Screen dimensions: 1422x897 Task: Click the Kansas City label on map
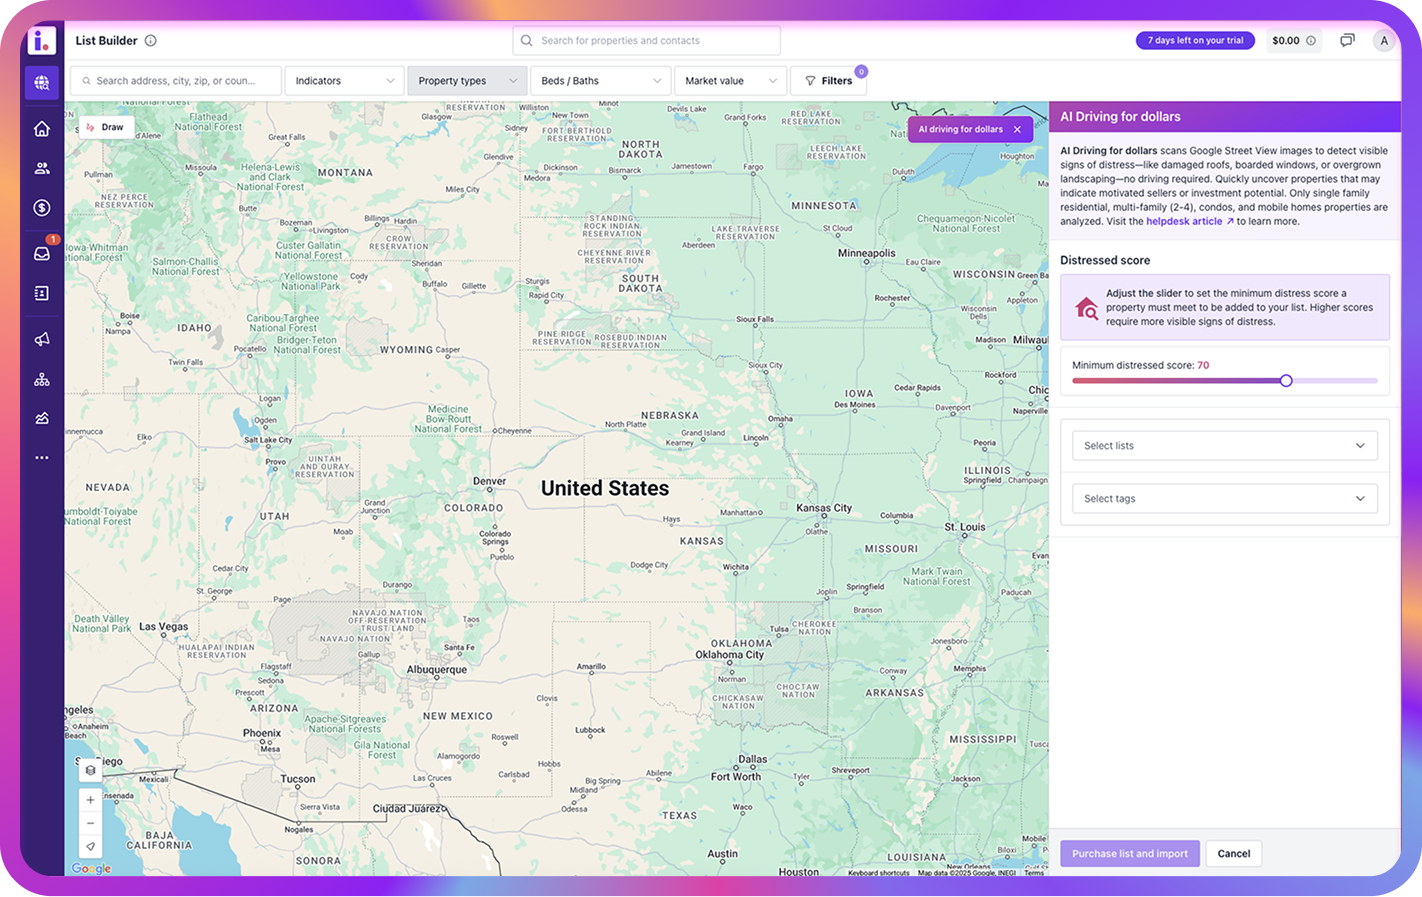click(x=824, y=508)
